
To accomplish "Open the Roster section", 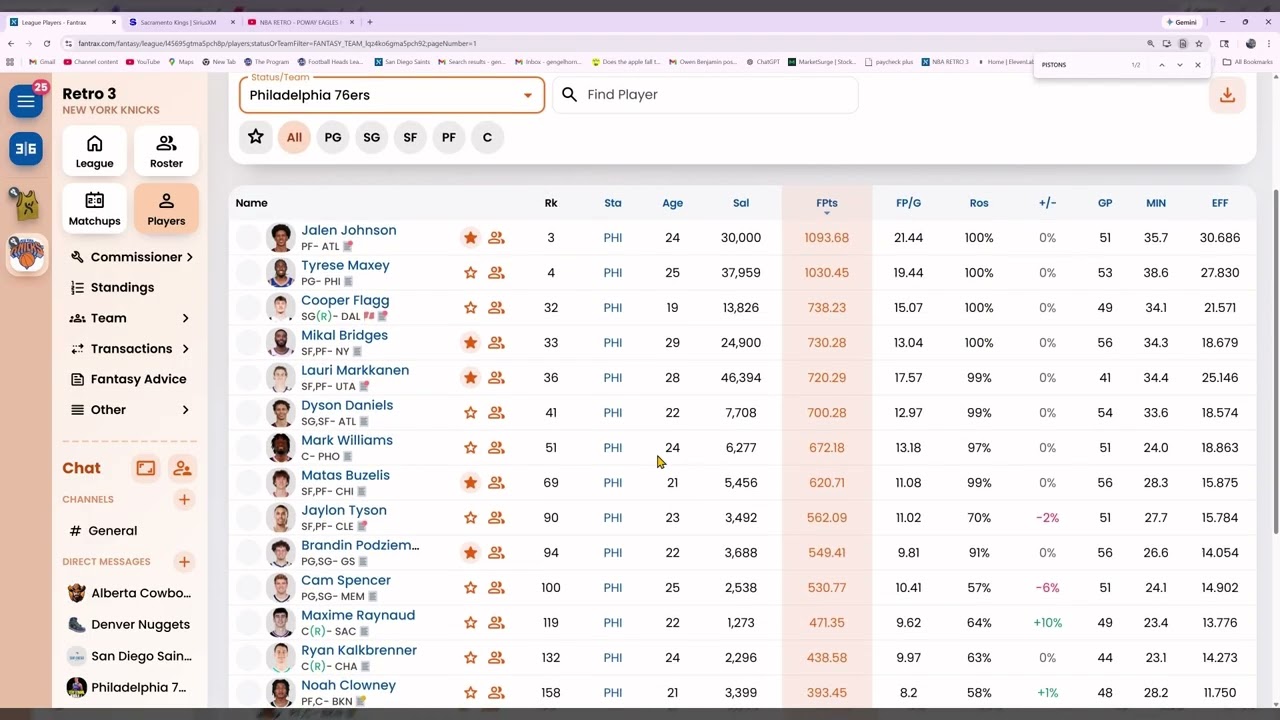I will coord(166,151).
